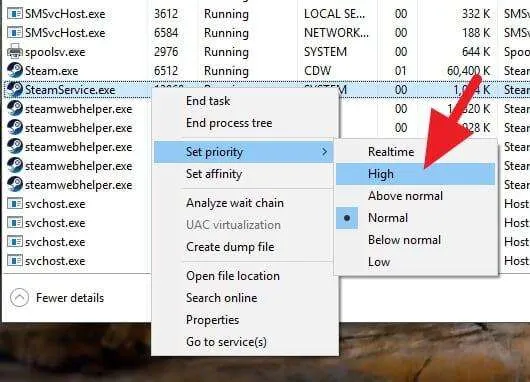Click the printer icon beside spoolsv.exe
Screen dimensions: 530x382
[15, 51]
